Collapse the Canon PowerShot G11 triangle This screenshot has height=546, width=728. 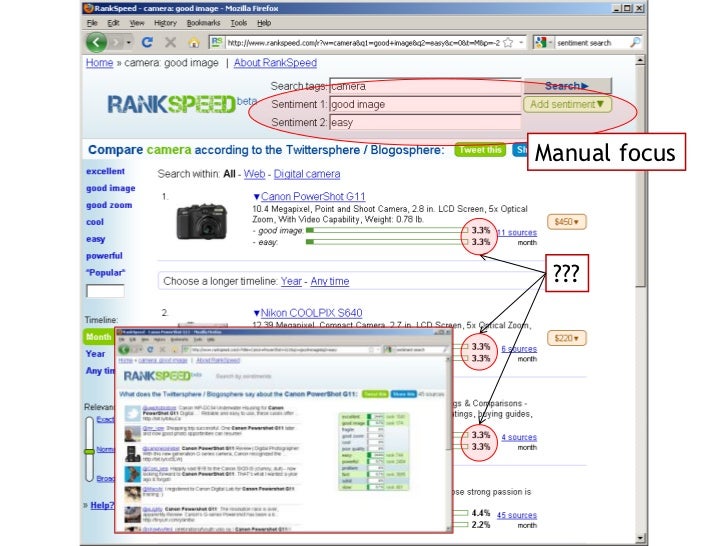[x=256, y=197]
